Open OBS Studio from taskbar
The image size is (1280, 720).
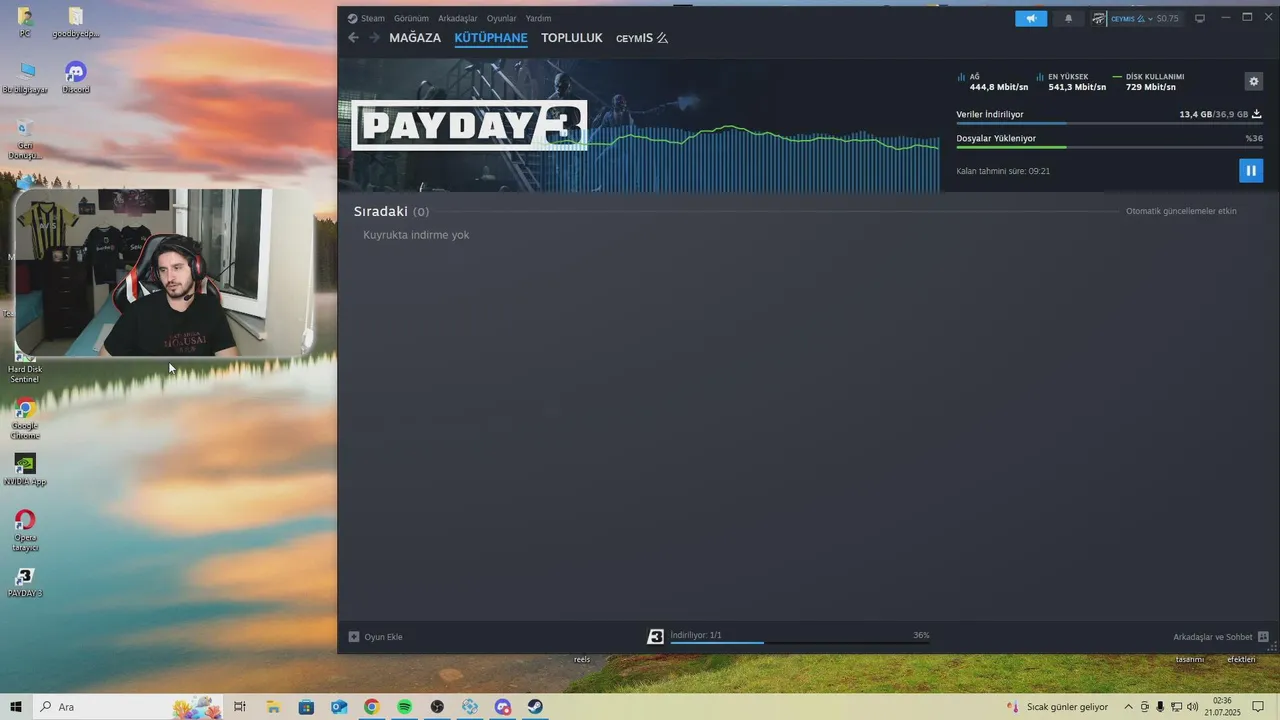click(437, 707)
